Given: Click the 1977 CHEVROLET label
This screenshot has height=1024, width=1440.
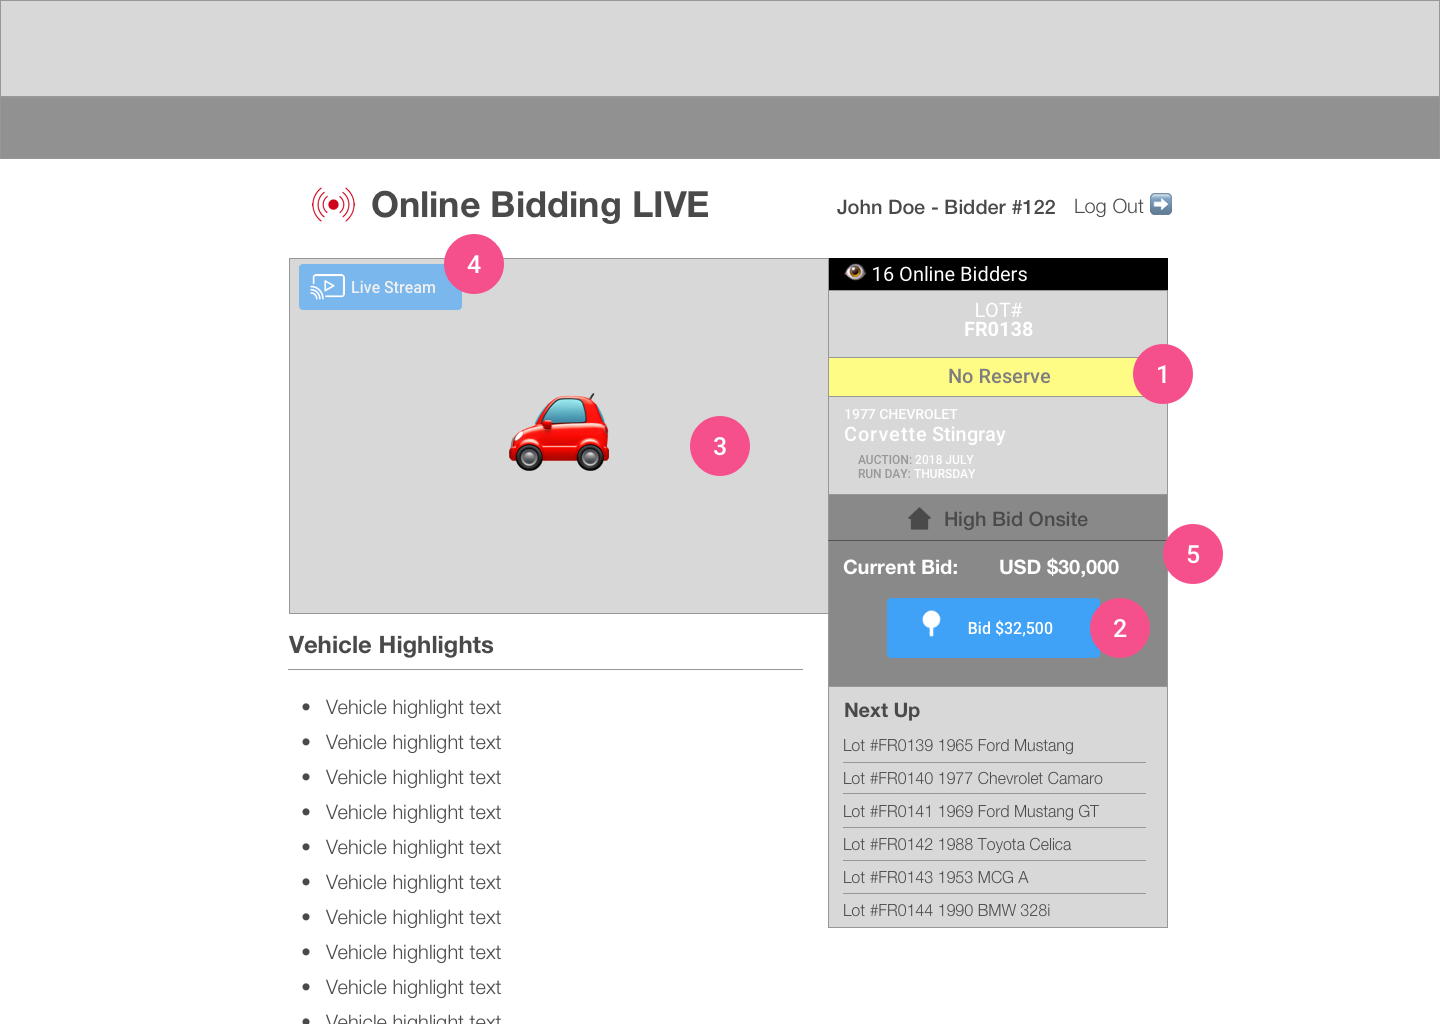Looking at the screenshot, I should [901, 414].
